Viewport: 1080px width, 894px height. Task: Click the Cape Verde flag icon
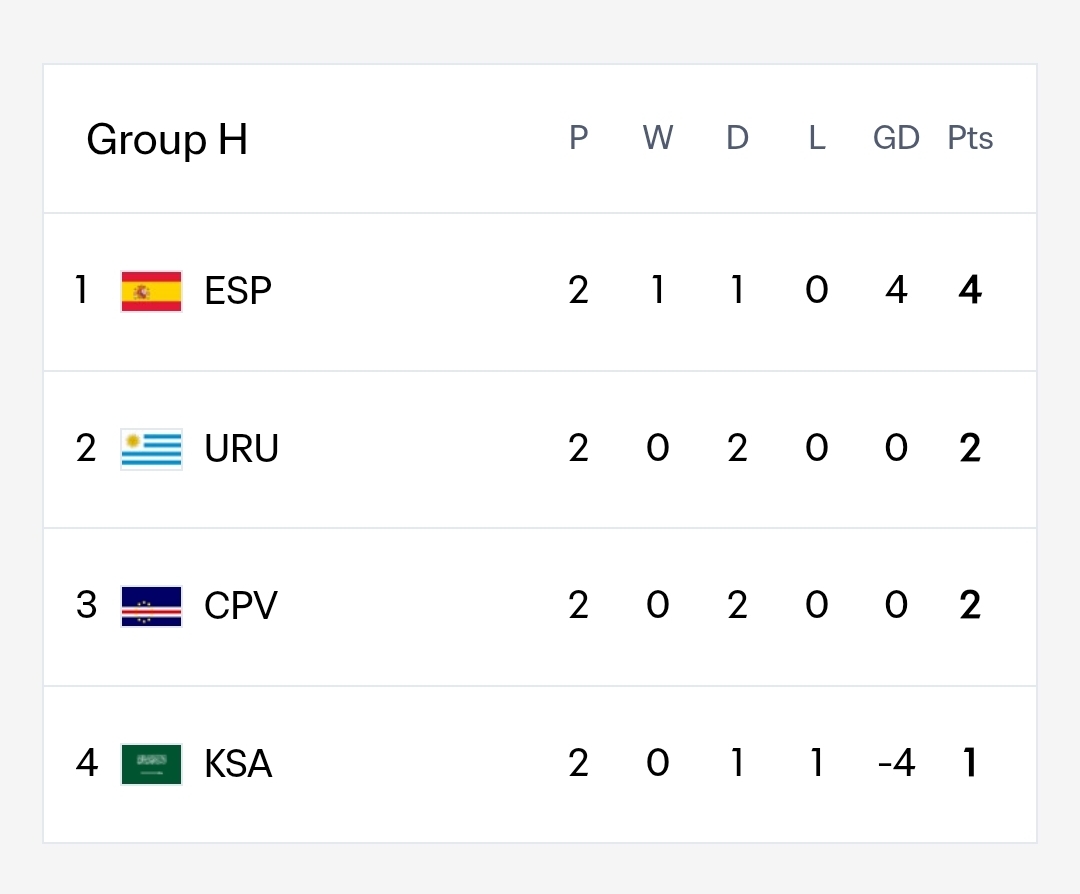coord(152,606)
